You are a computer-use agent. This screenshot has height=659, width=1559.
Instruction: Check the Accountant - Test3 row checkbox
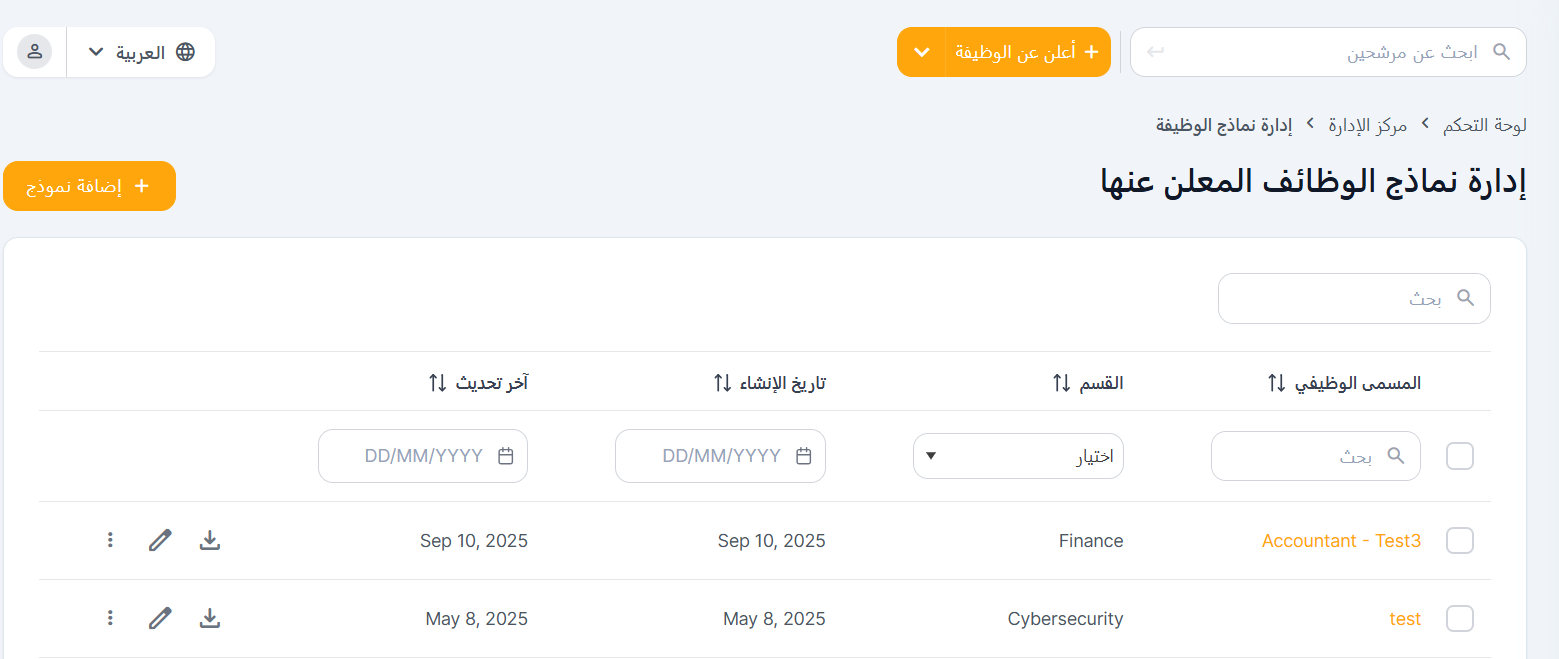point(1460,541)
